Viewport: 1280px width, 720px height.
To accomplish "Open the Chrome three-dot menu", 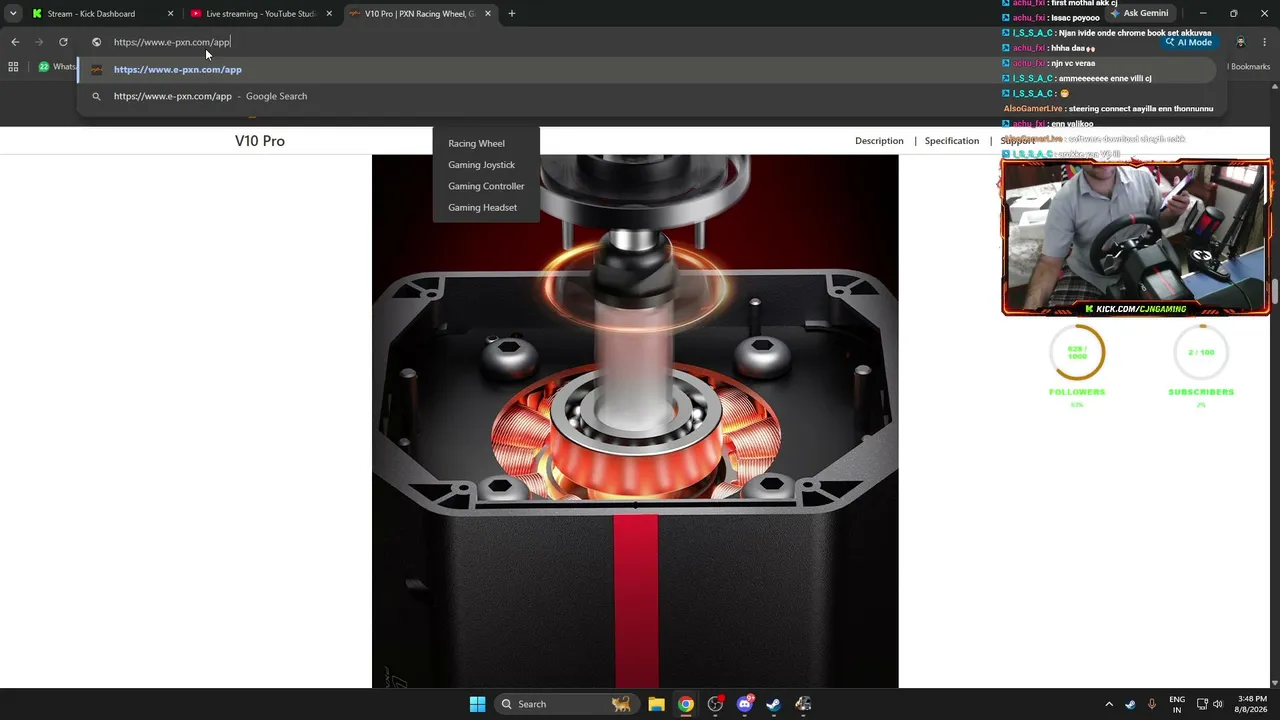I will (x=1265, y=42).
